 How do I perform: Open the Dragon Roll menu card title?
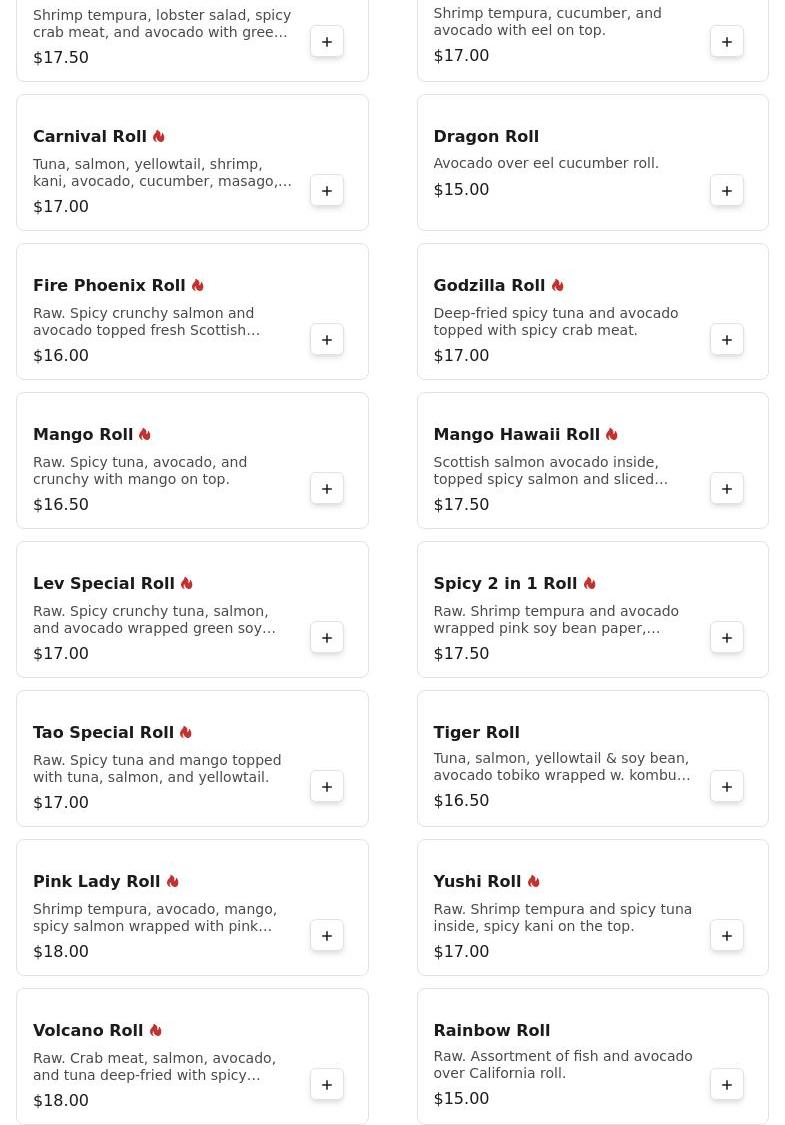coord(486,137)
